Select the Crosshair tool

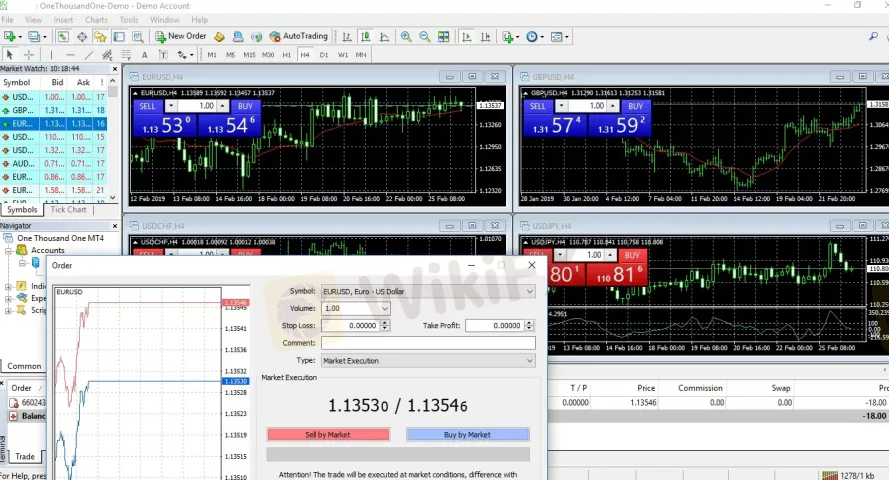pyautogui.click(x=29, y=55)
